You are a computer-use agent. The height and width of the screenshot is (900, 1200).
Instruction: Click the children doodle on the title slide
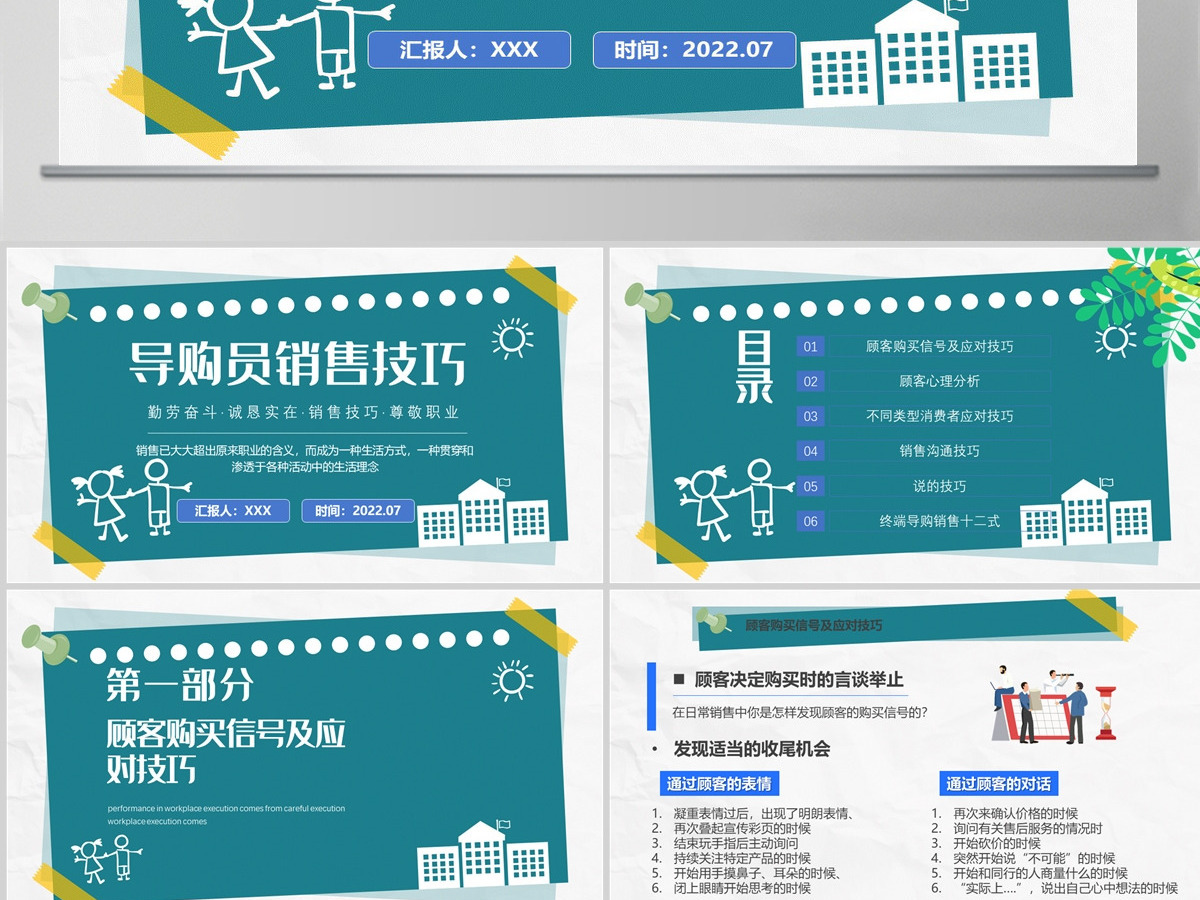point(131,499)
